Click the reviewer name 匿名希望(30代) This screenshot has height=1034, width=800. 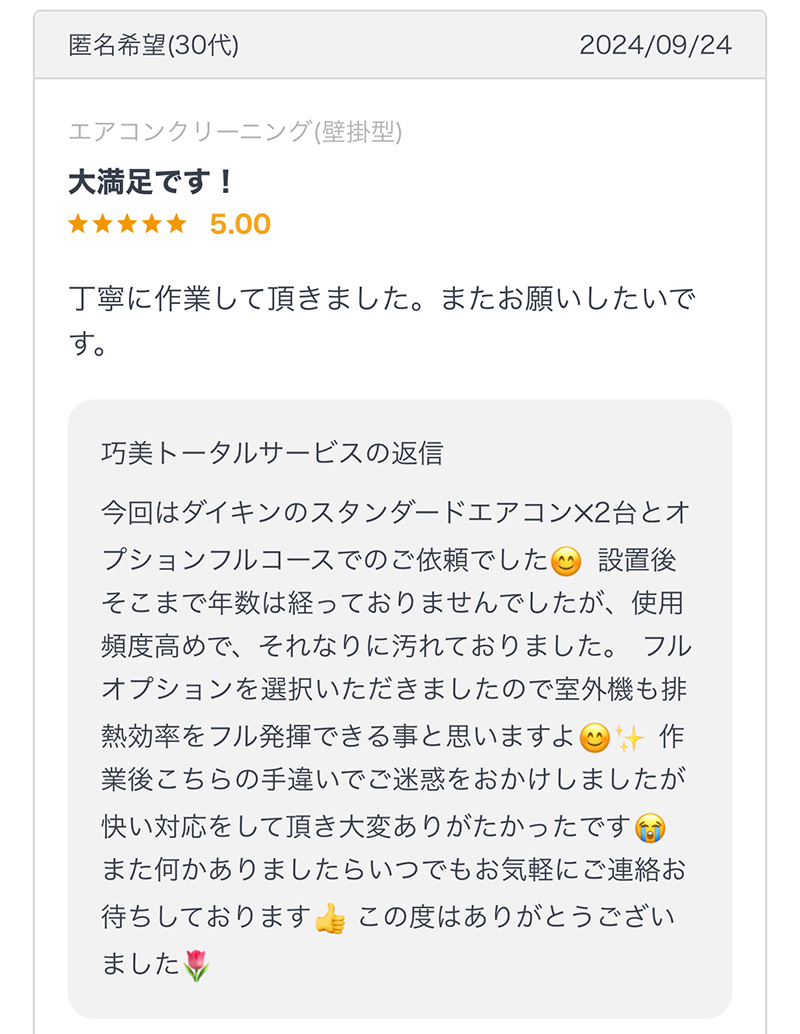[x=154, y=46]
